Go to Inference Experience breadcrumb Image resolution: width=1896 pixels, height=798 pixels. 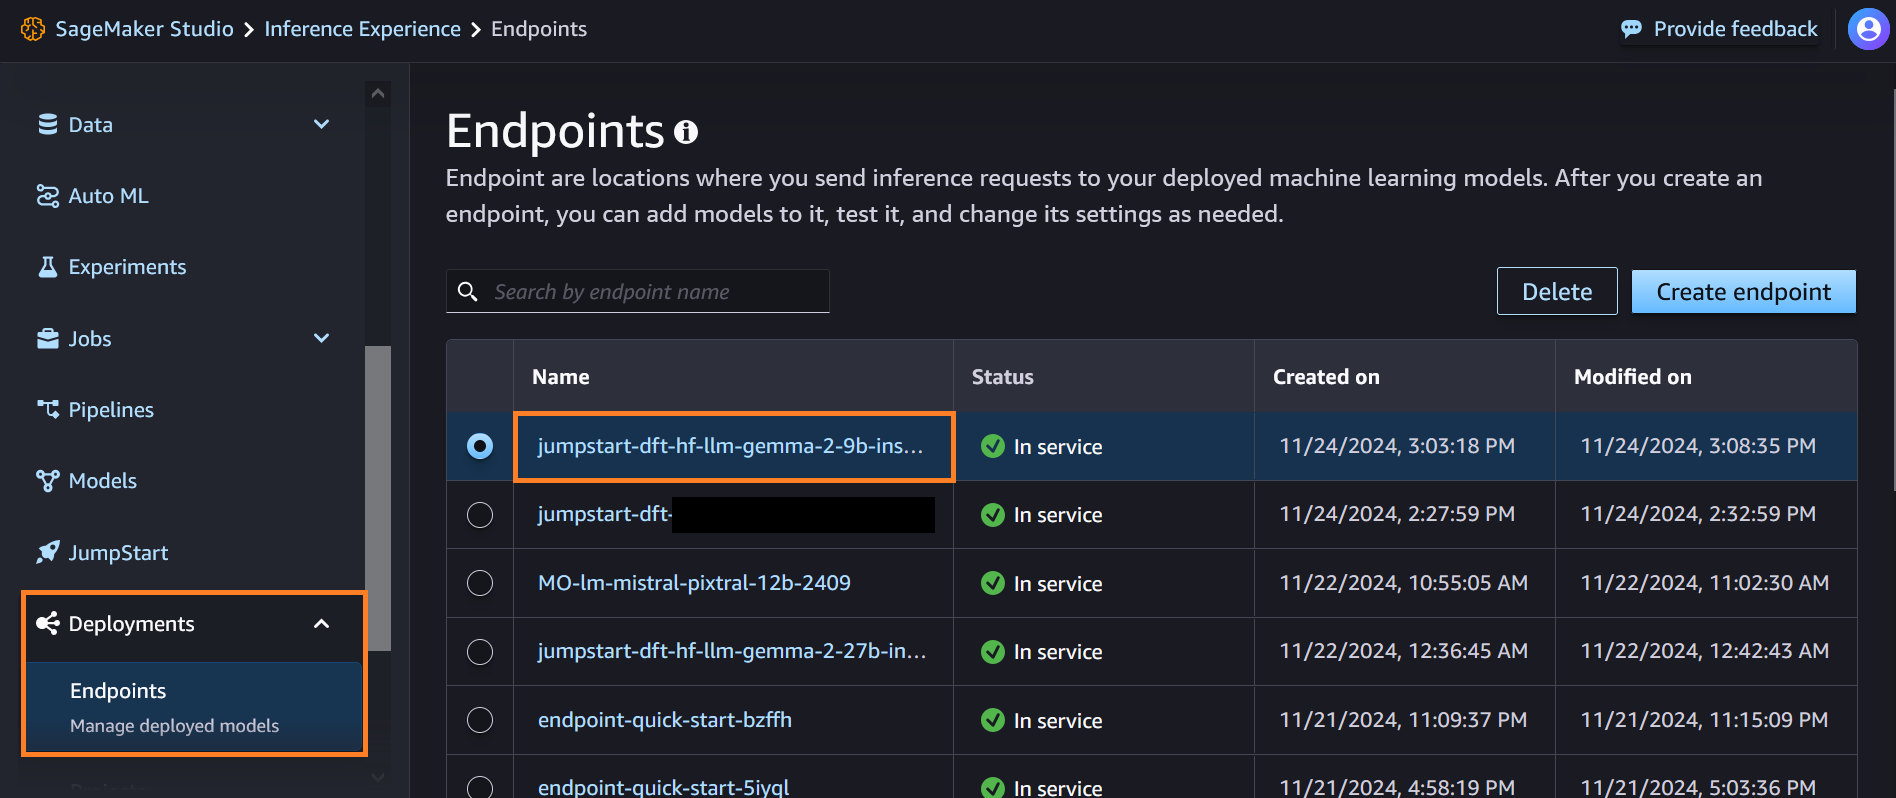click(x=363, y=29)
